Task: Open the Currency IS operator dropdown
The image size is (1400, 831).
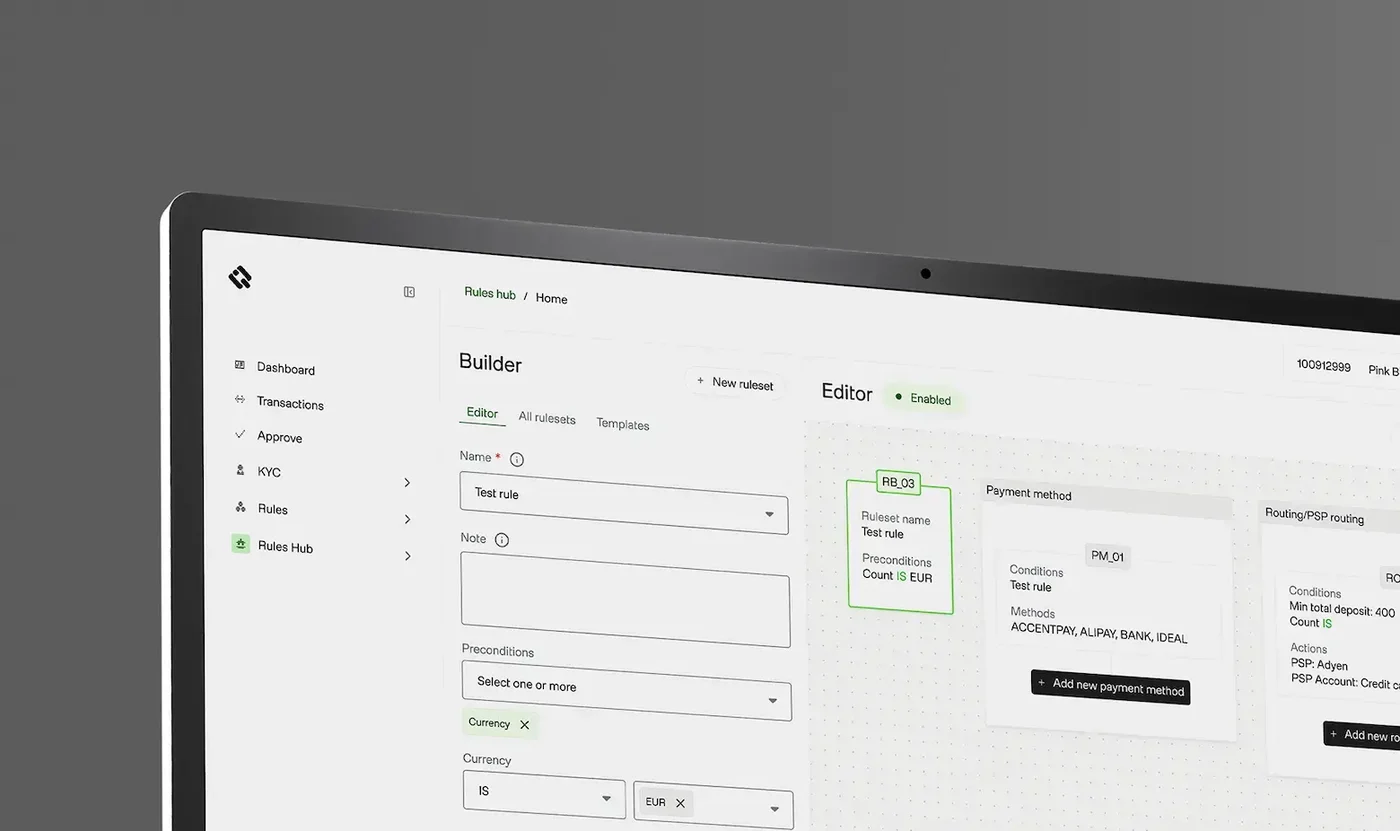Action: tap(544, 795)
